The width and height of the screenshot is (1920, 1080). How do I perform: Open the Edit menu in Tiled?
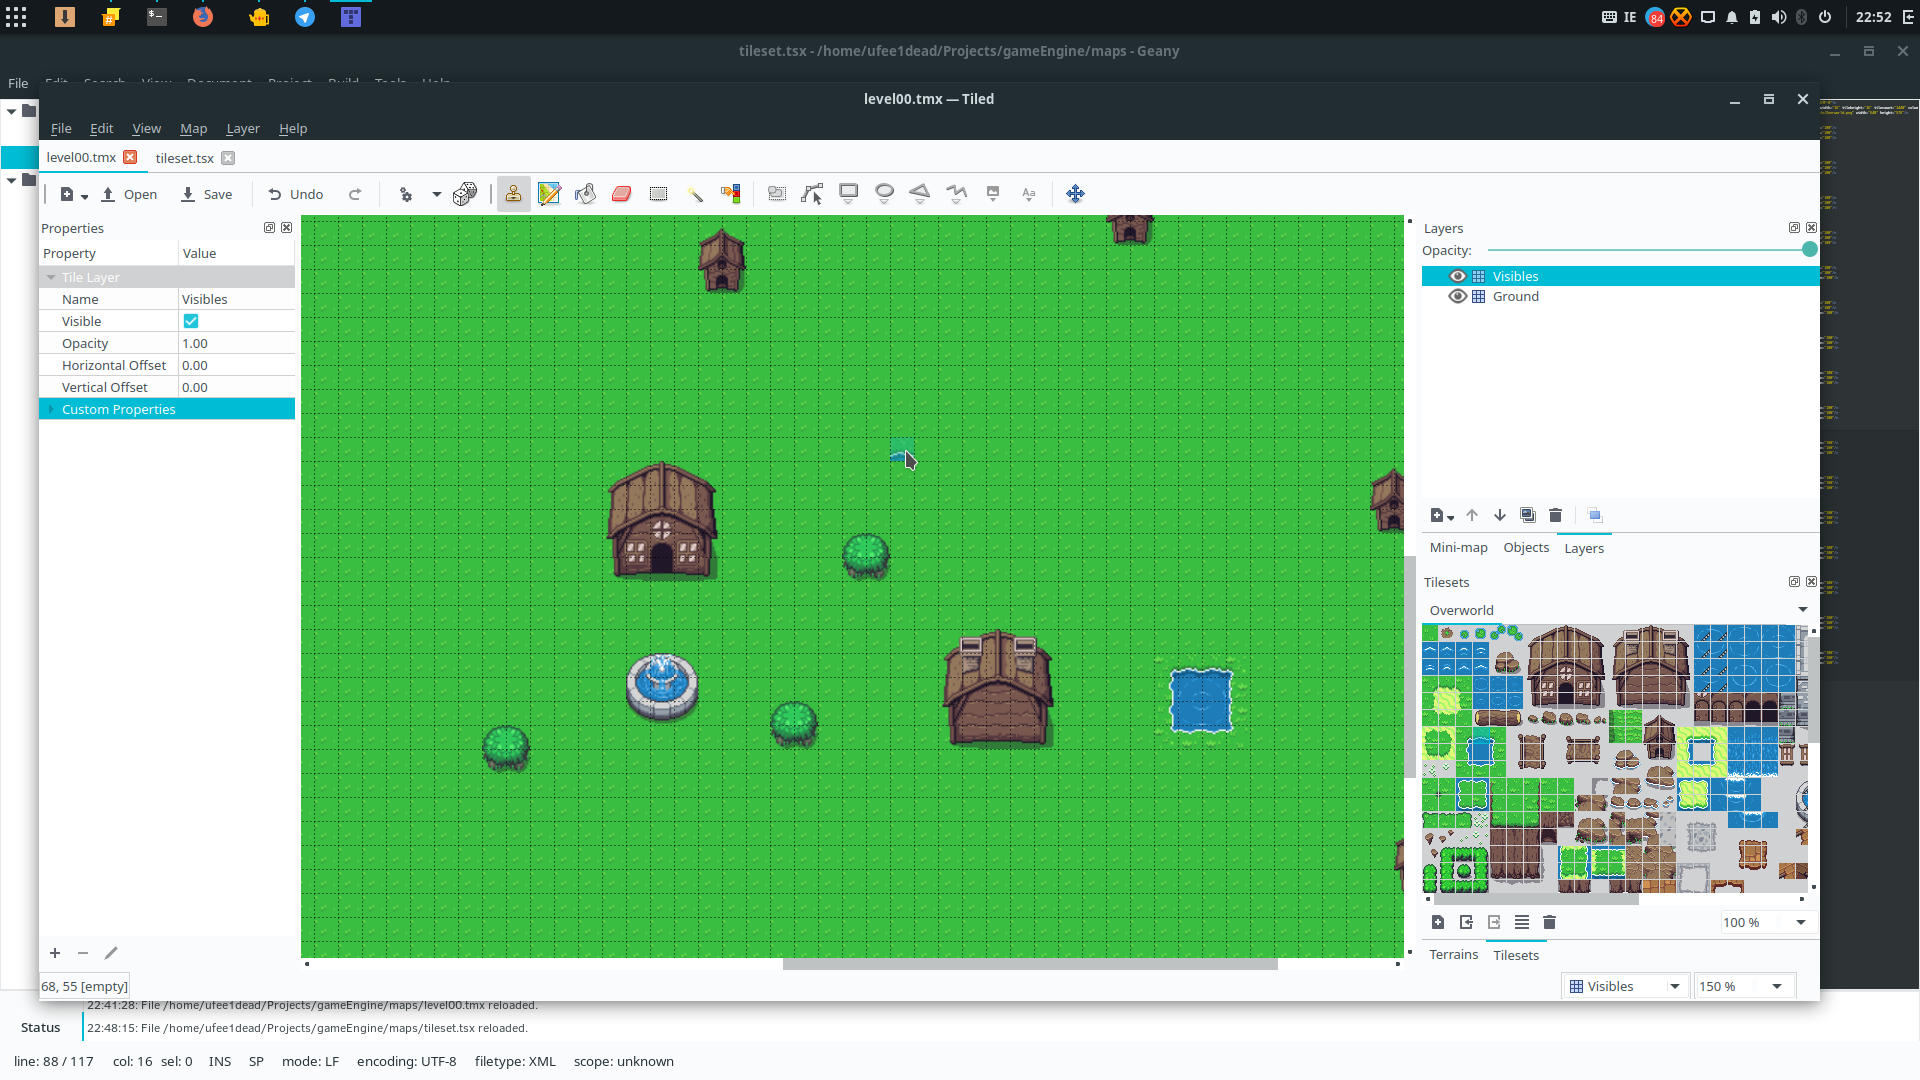101,128
